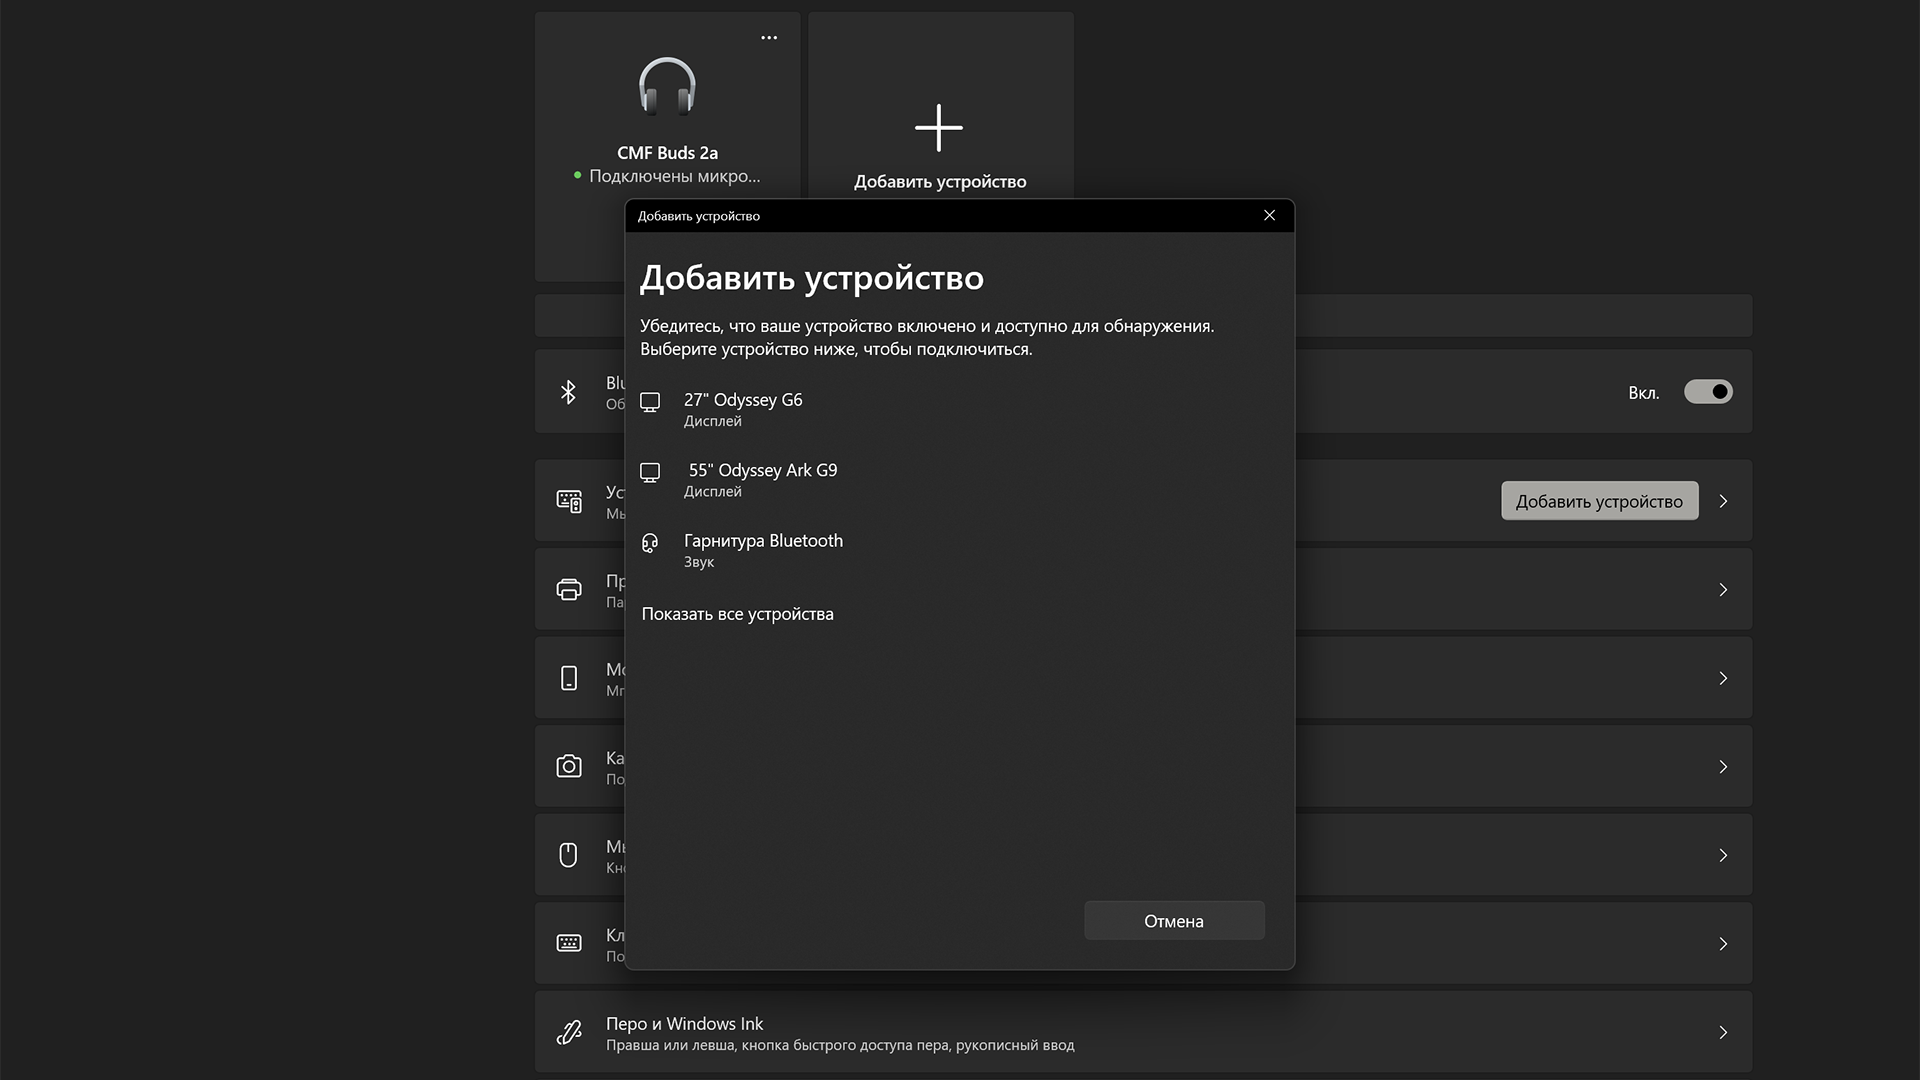Click the Отмена button in the dialog

pyautogui.click(x=1174, y=920)
